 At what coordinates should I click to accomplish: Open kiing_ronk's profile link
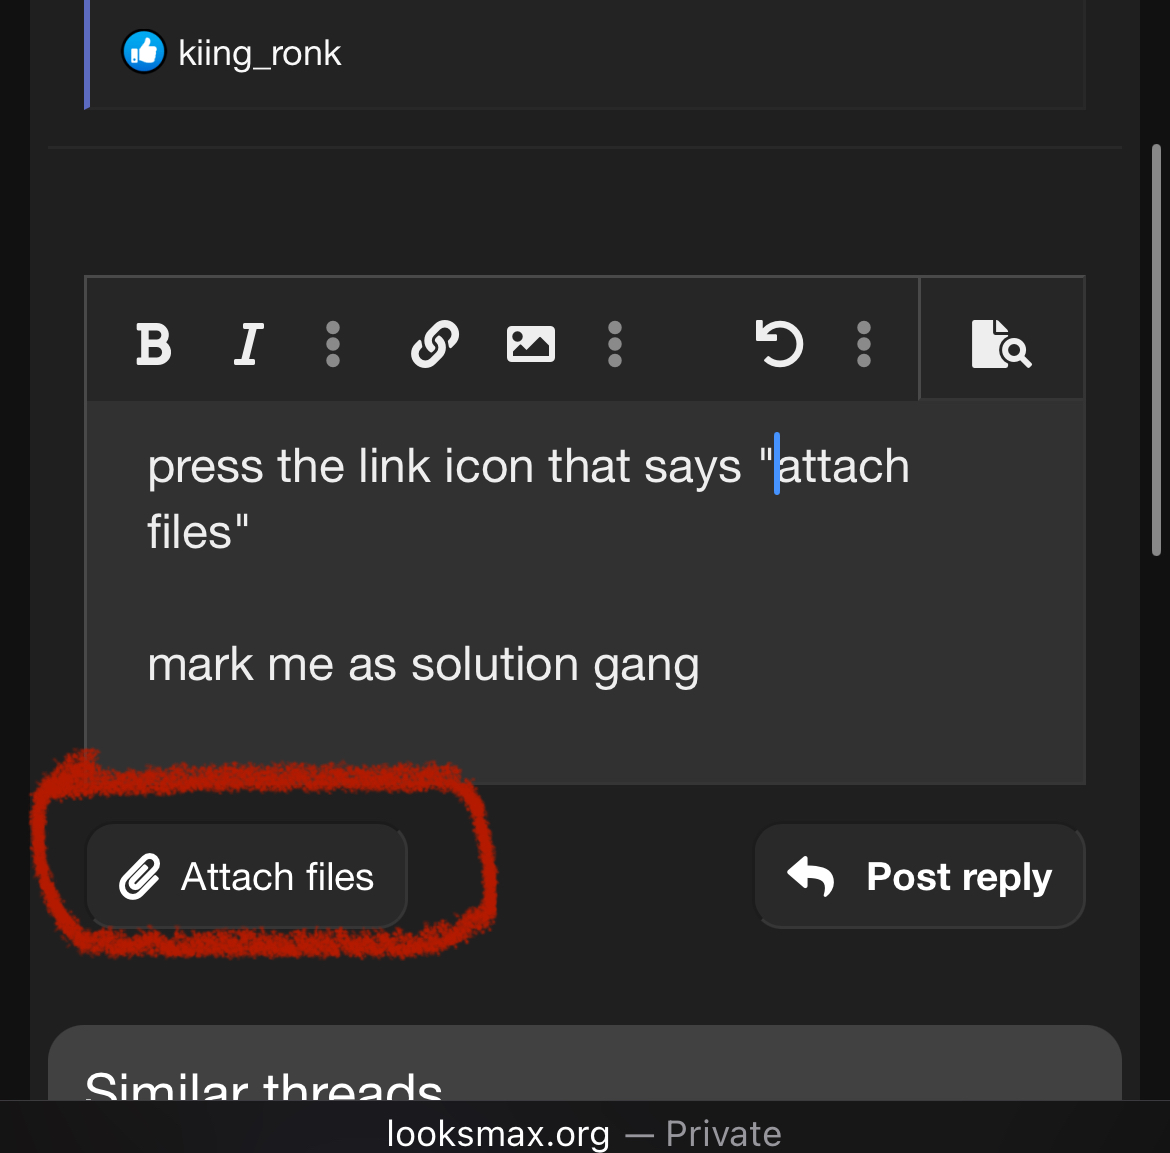(260, 54)
